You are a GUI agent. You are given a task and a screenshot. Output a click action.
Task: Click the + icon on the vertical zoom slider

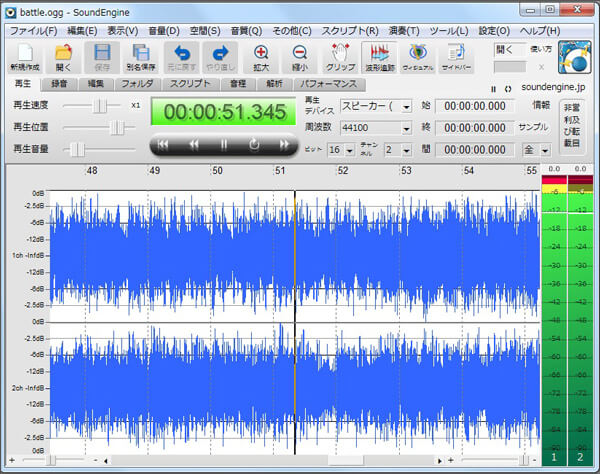(451, 460)
